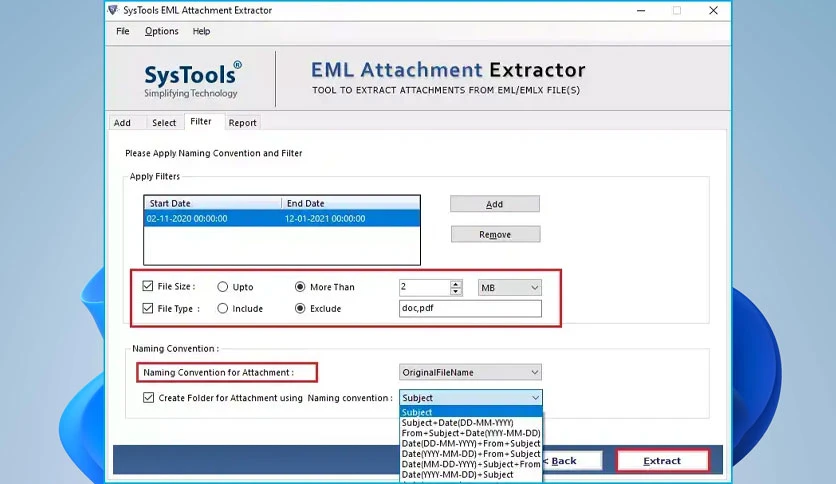Image resolution: width=836 pixels, height=484 pixels.
Task: Click the Add date filter button
Action: (x=495, y=204)
